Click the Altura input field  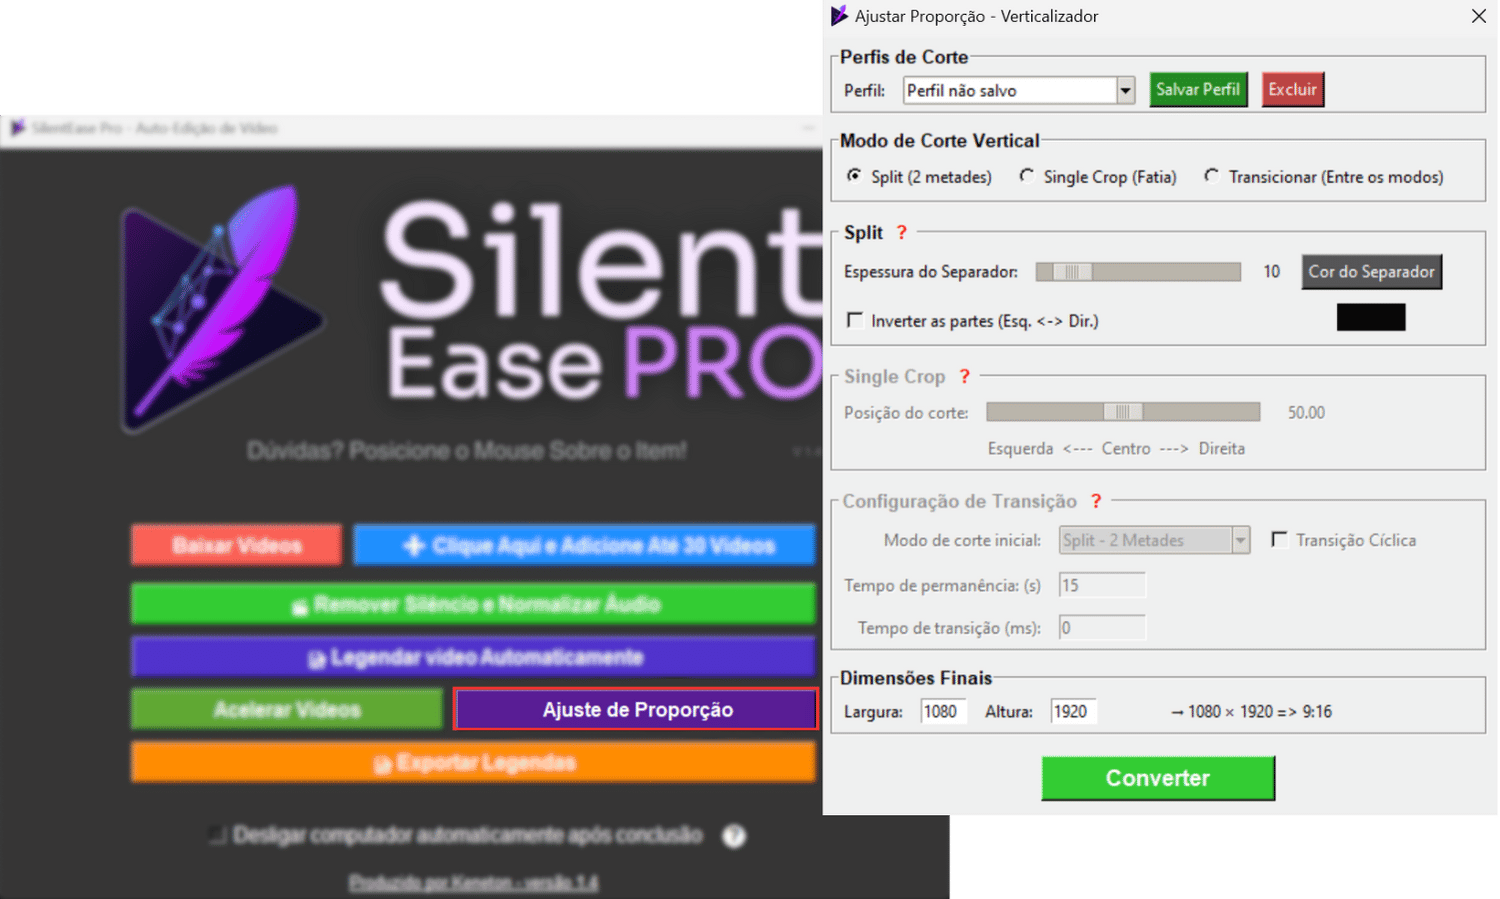click(1074, 711)
